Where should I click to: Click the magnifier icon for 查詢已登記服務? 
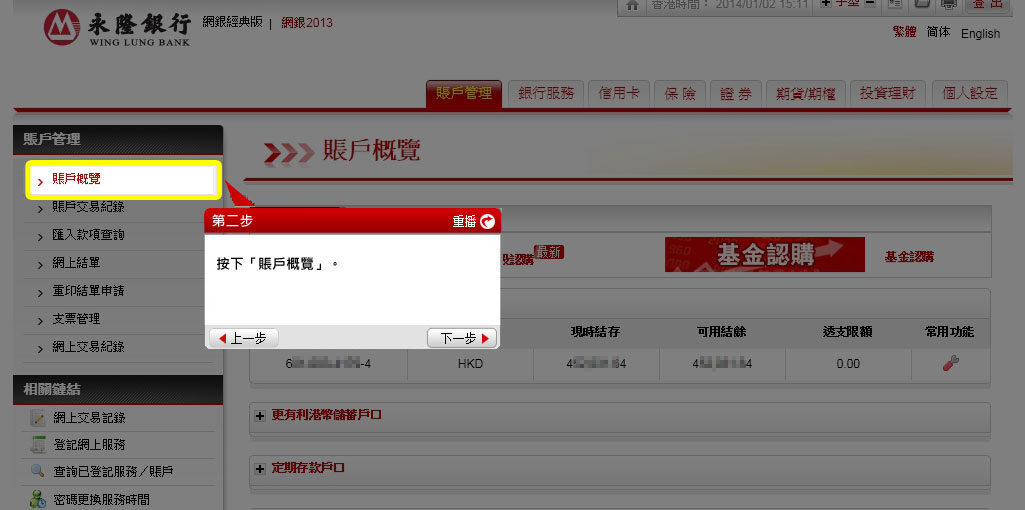pyautogui.click(x=38, y=471)
